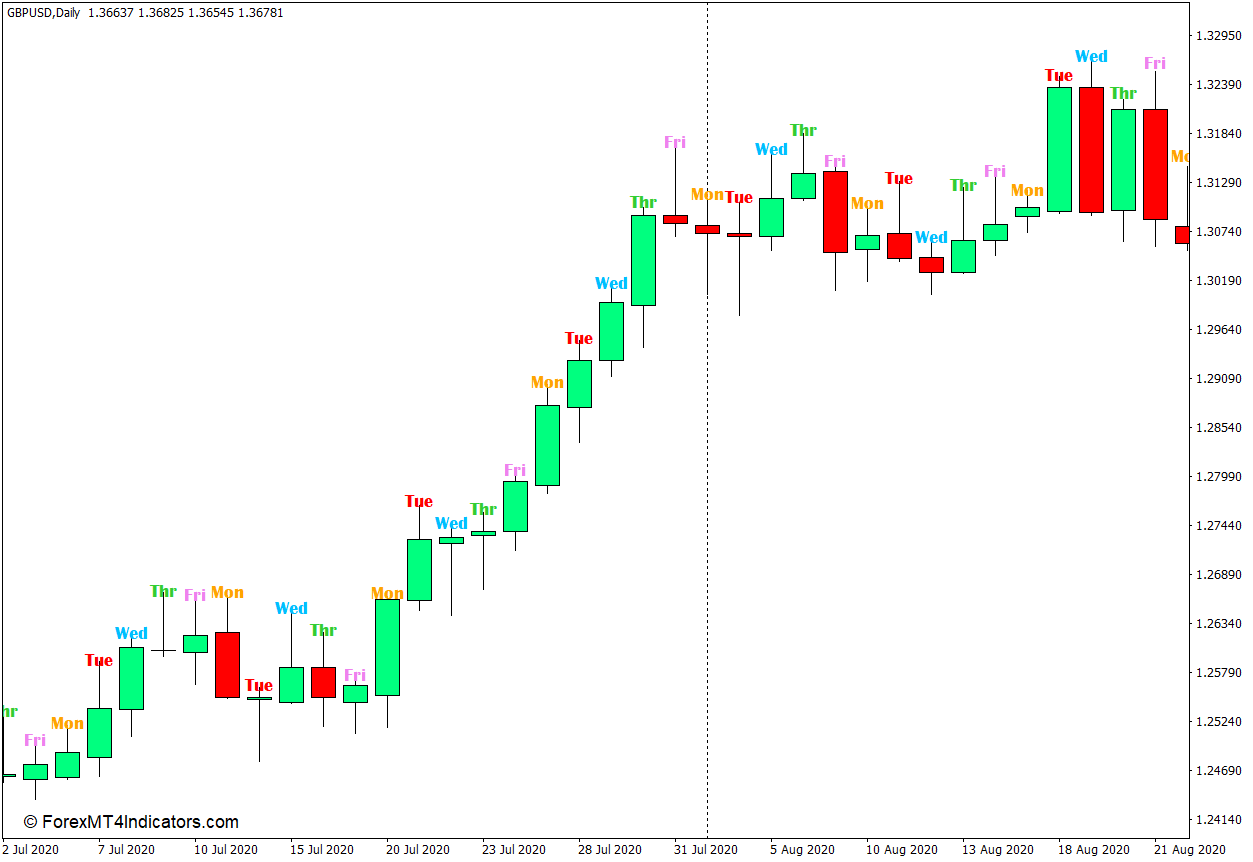Click price level 1.25790 on the axis
Viewport: 1253px width, 862px height.
[x=1218, y=673]
